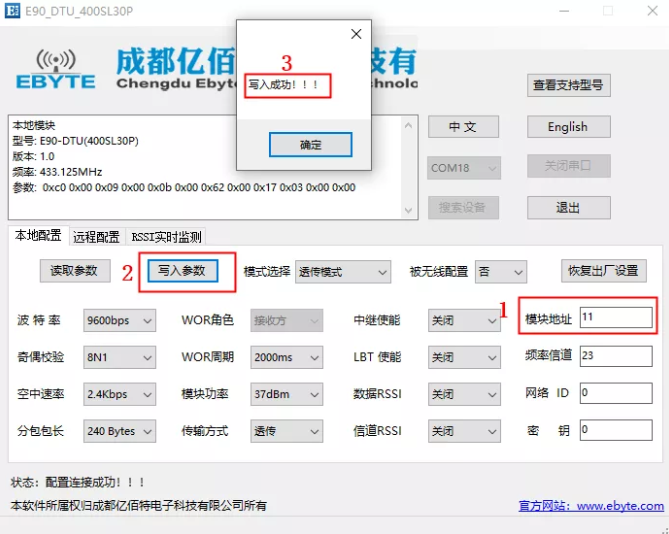
Task: Click the 频率信道 input field
Action: (x=616, y=356)
